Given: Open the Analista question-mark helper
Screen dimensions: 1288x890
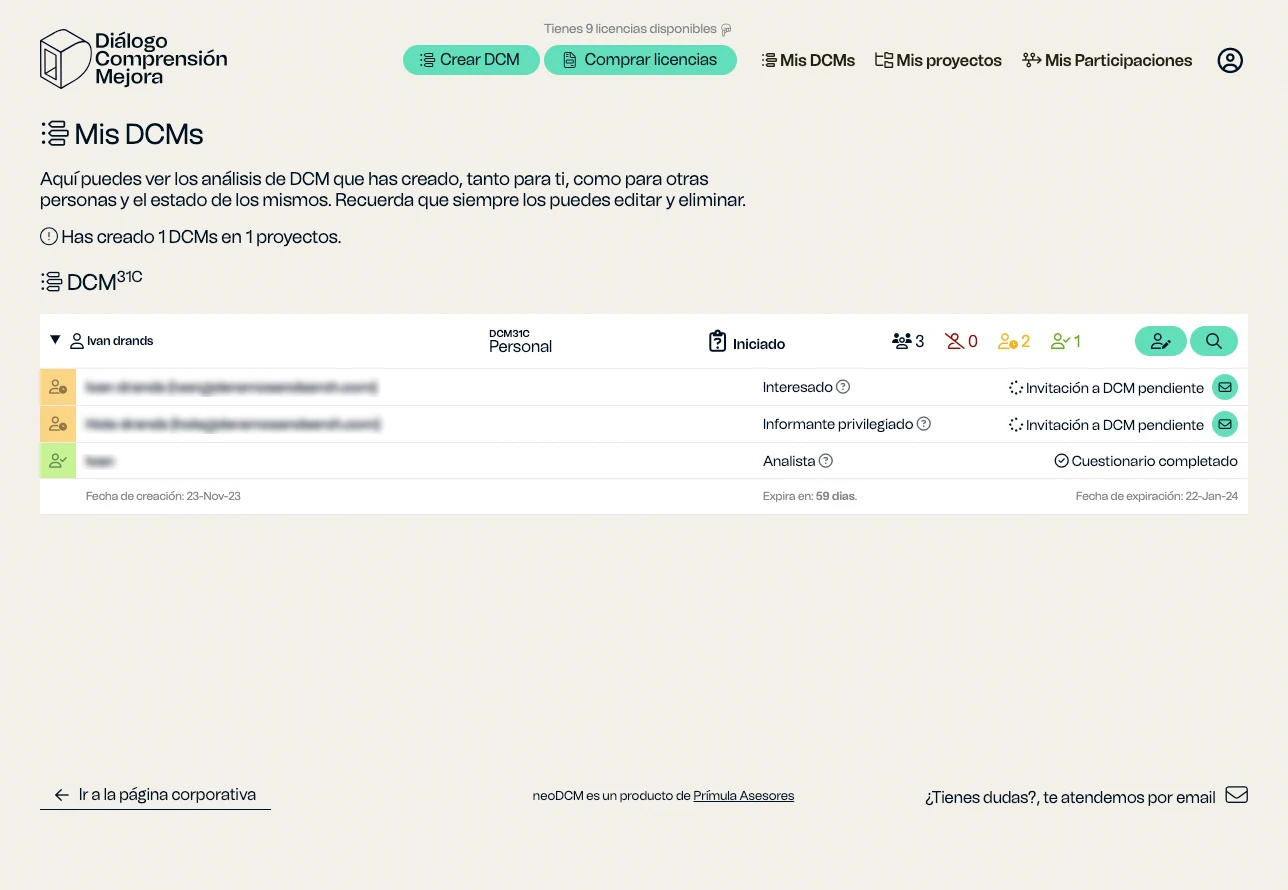Looking at the screenshot, I should point(824,461).
